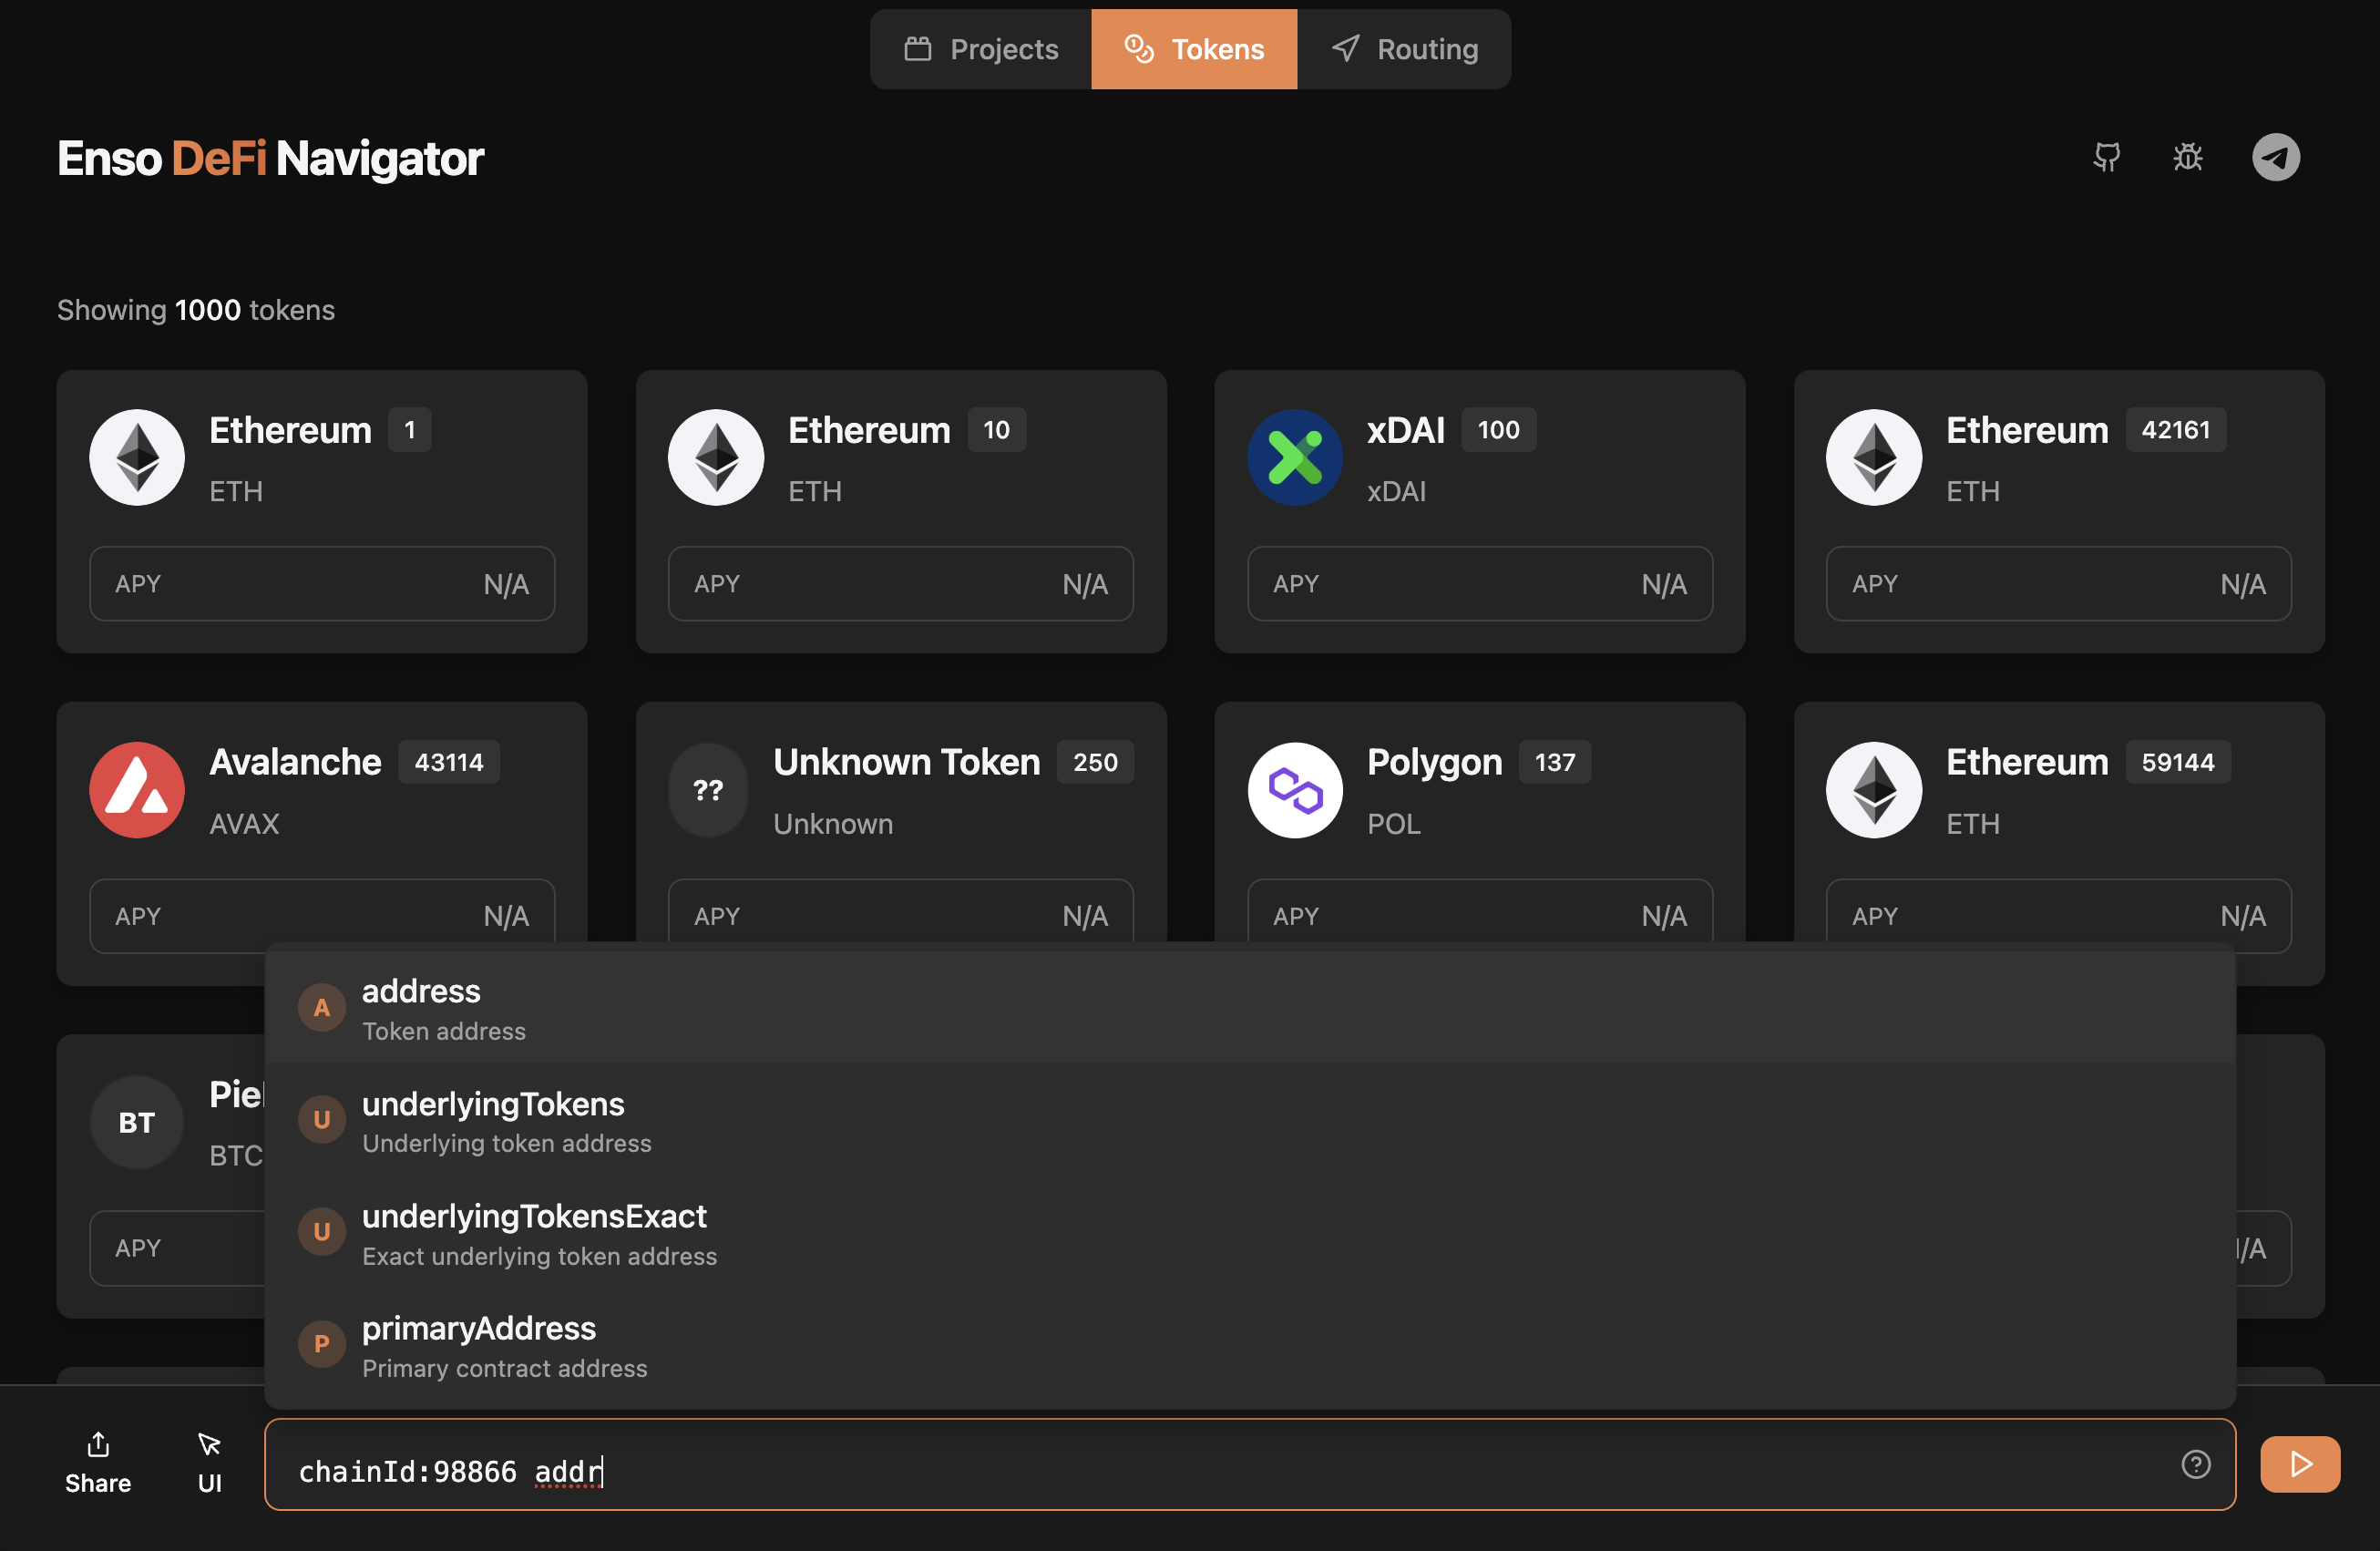Click the Polygon token logo

1294,789
